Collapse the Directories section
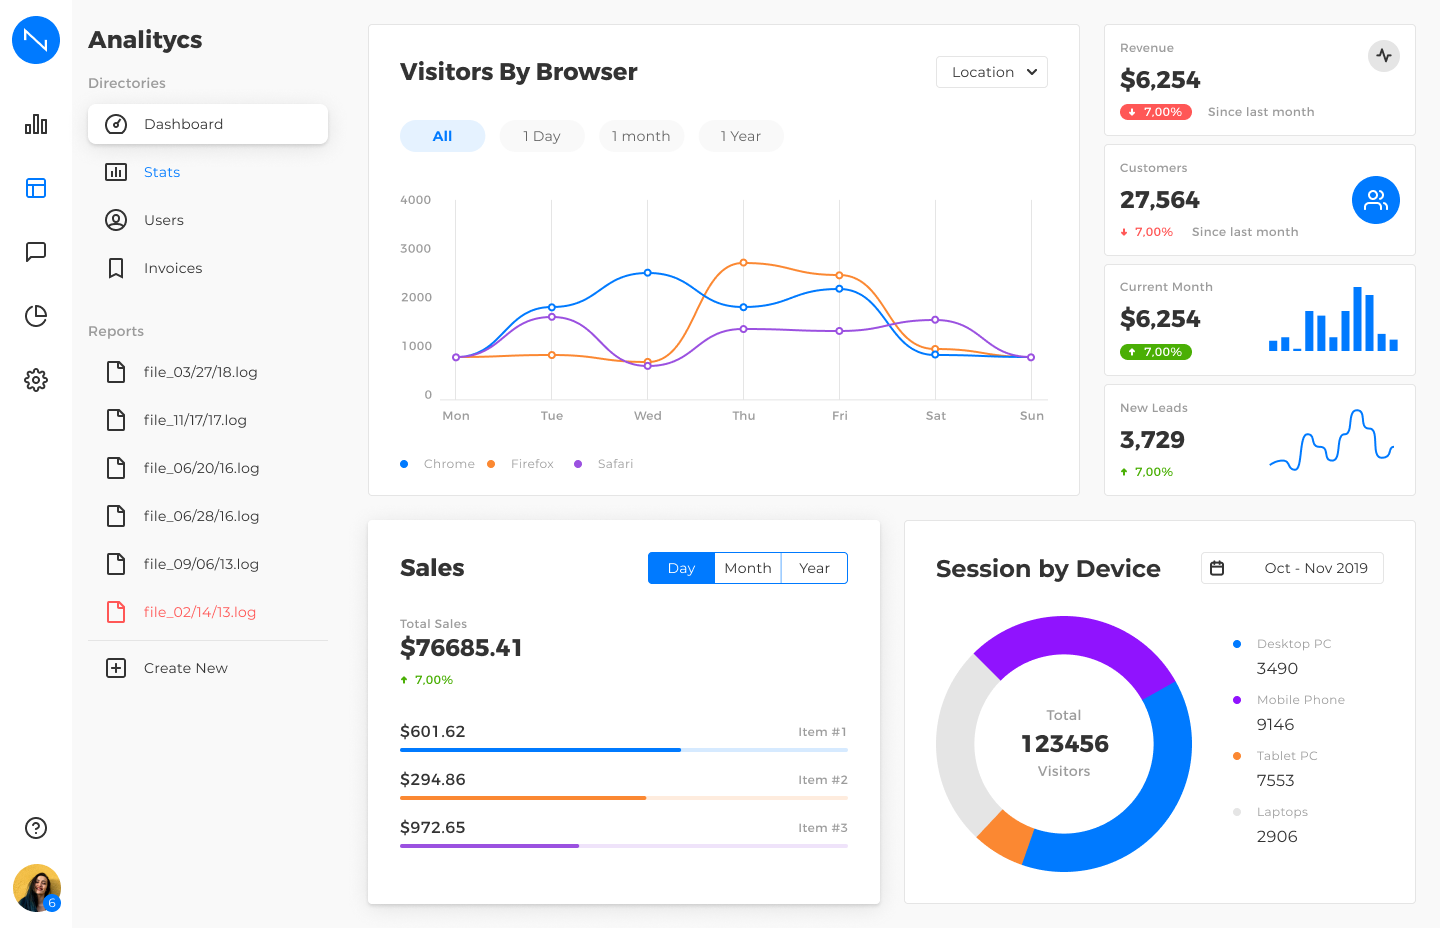The width and height of the screenshot is (1440, 928). pyautogui.click(x=126, y=83)
